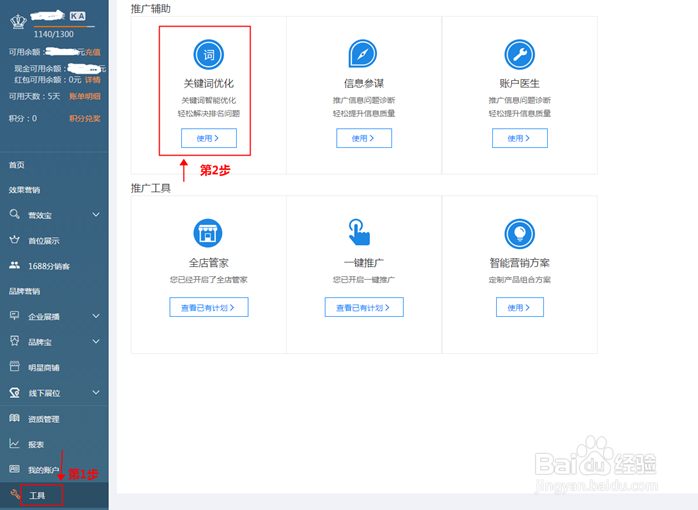This screenshot has width=698, height=510.
Task: Open 报表 sidebar entry
Action: click(36, 445)
